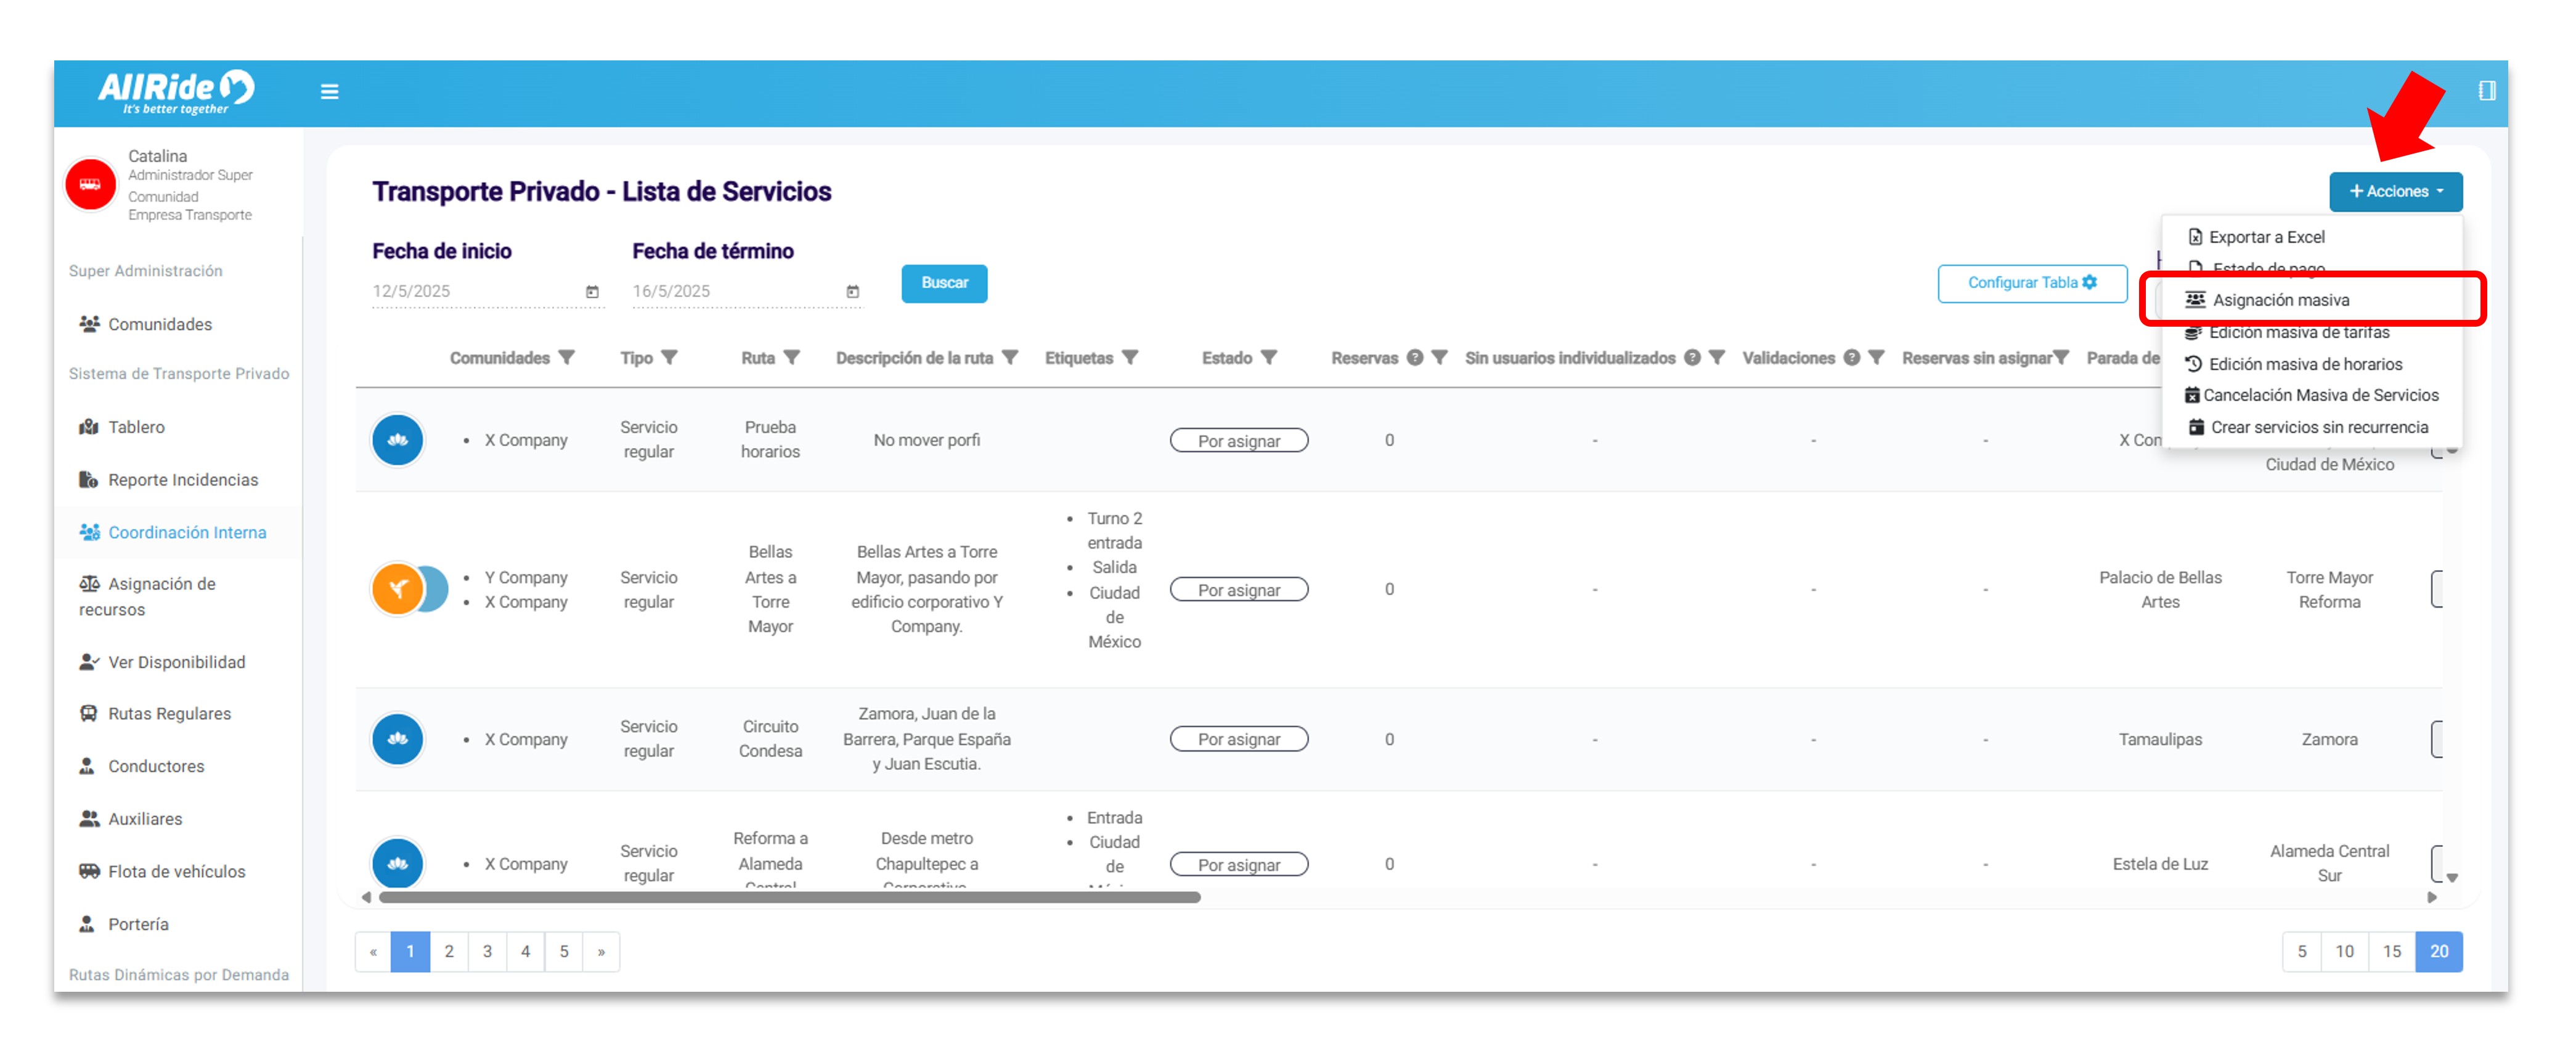
Task: Open the Tablero sidebar icon
Action: coord(89,427)
